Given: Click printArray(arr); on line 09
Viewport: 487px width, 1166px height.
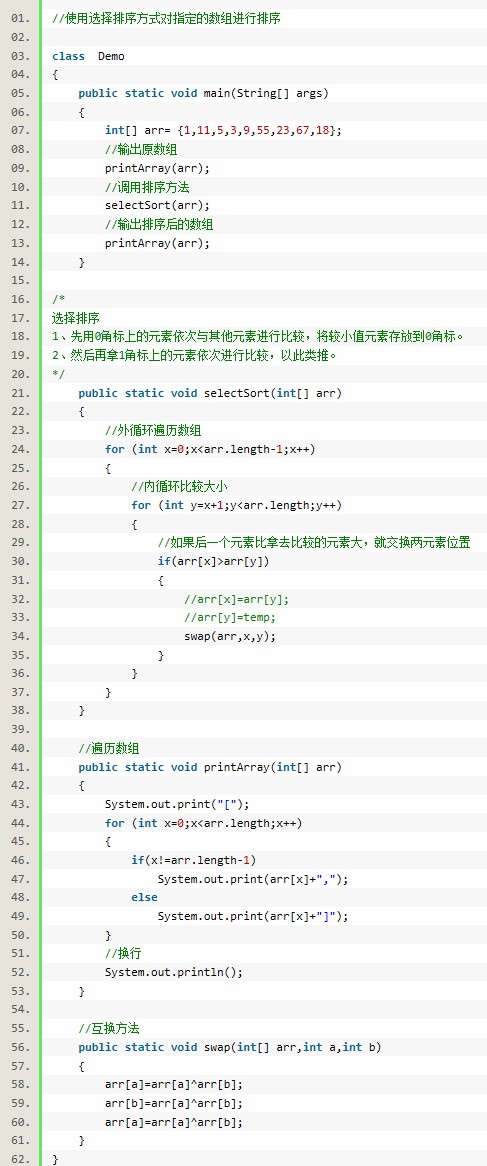Looking at the screenshot, I should pos(158,168).
